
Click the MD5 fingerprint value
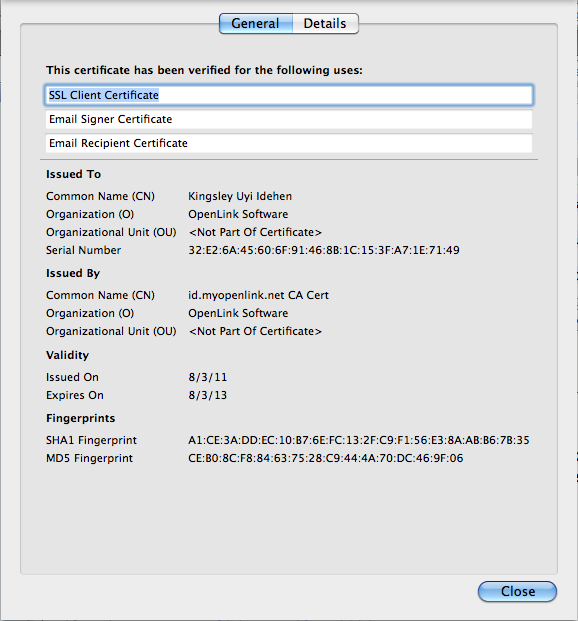325,458
